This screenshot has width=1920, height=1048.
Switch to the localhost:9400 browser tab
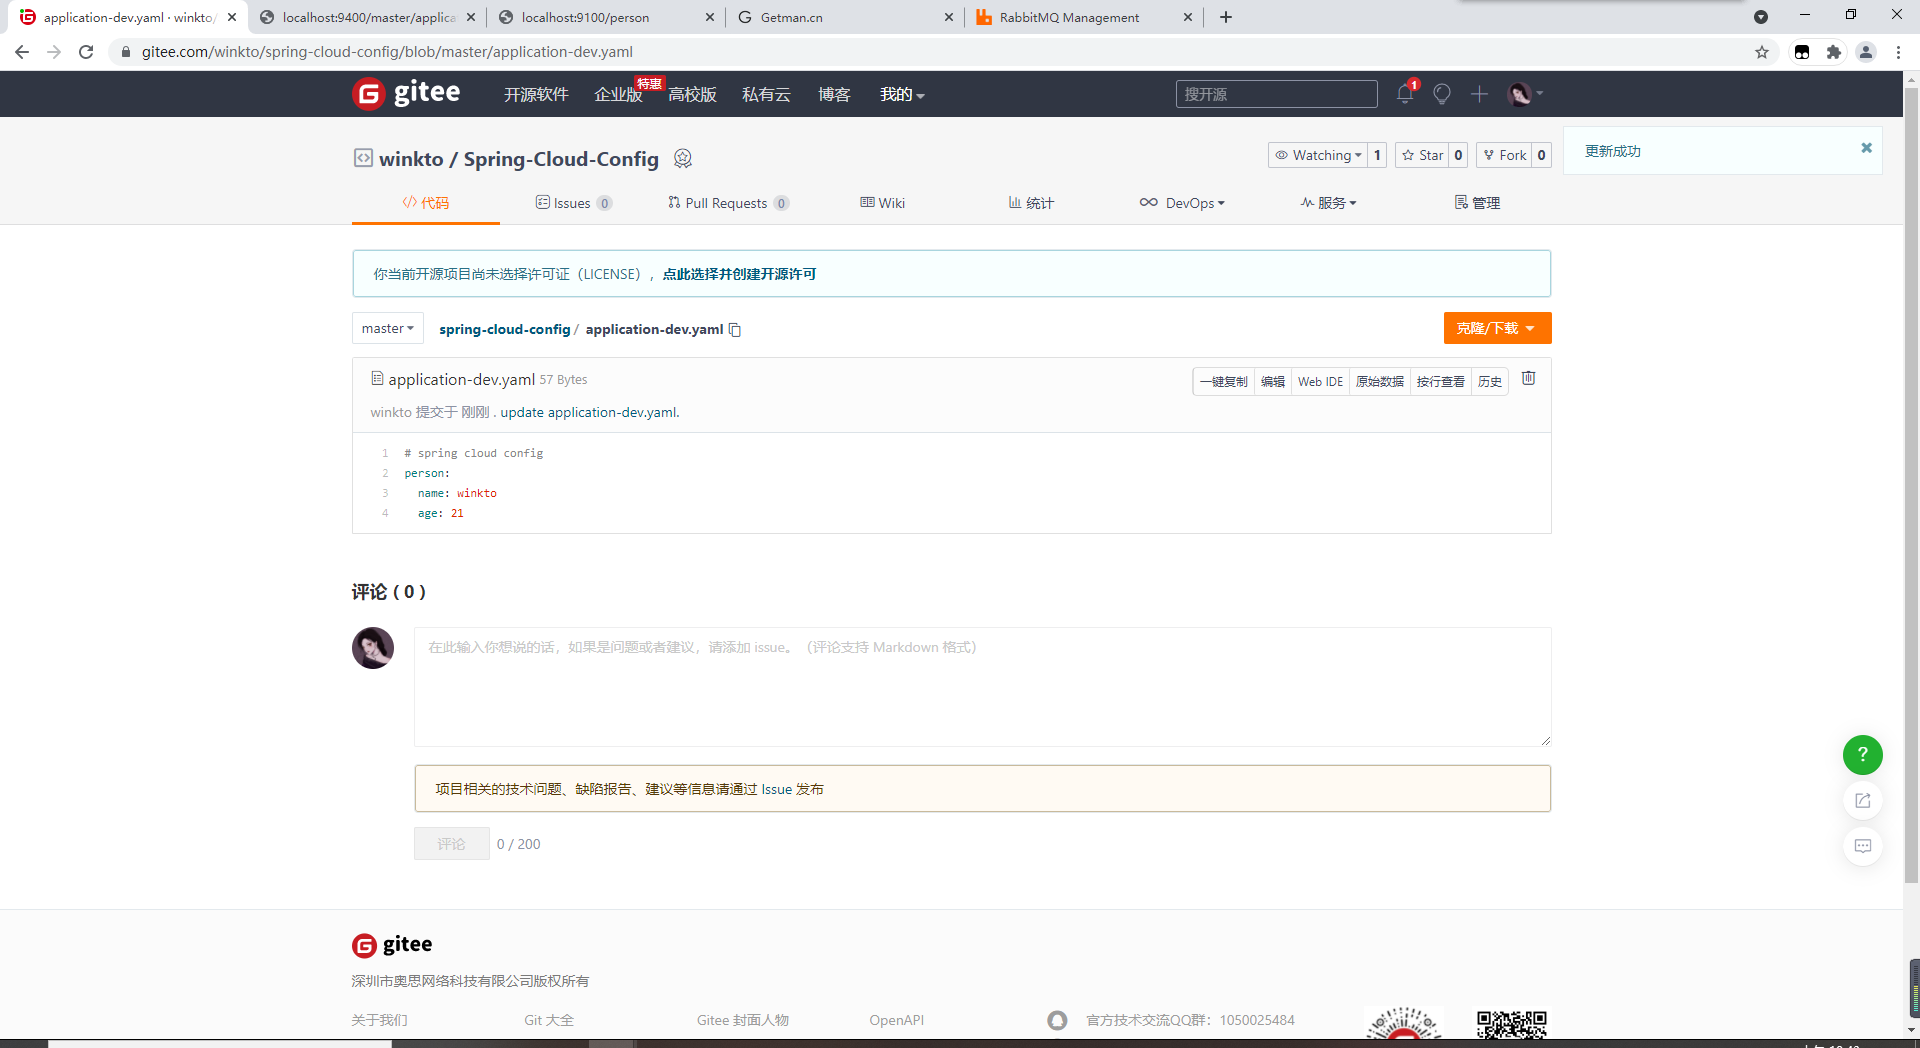(x=368, y=17)
